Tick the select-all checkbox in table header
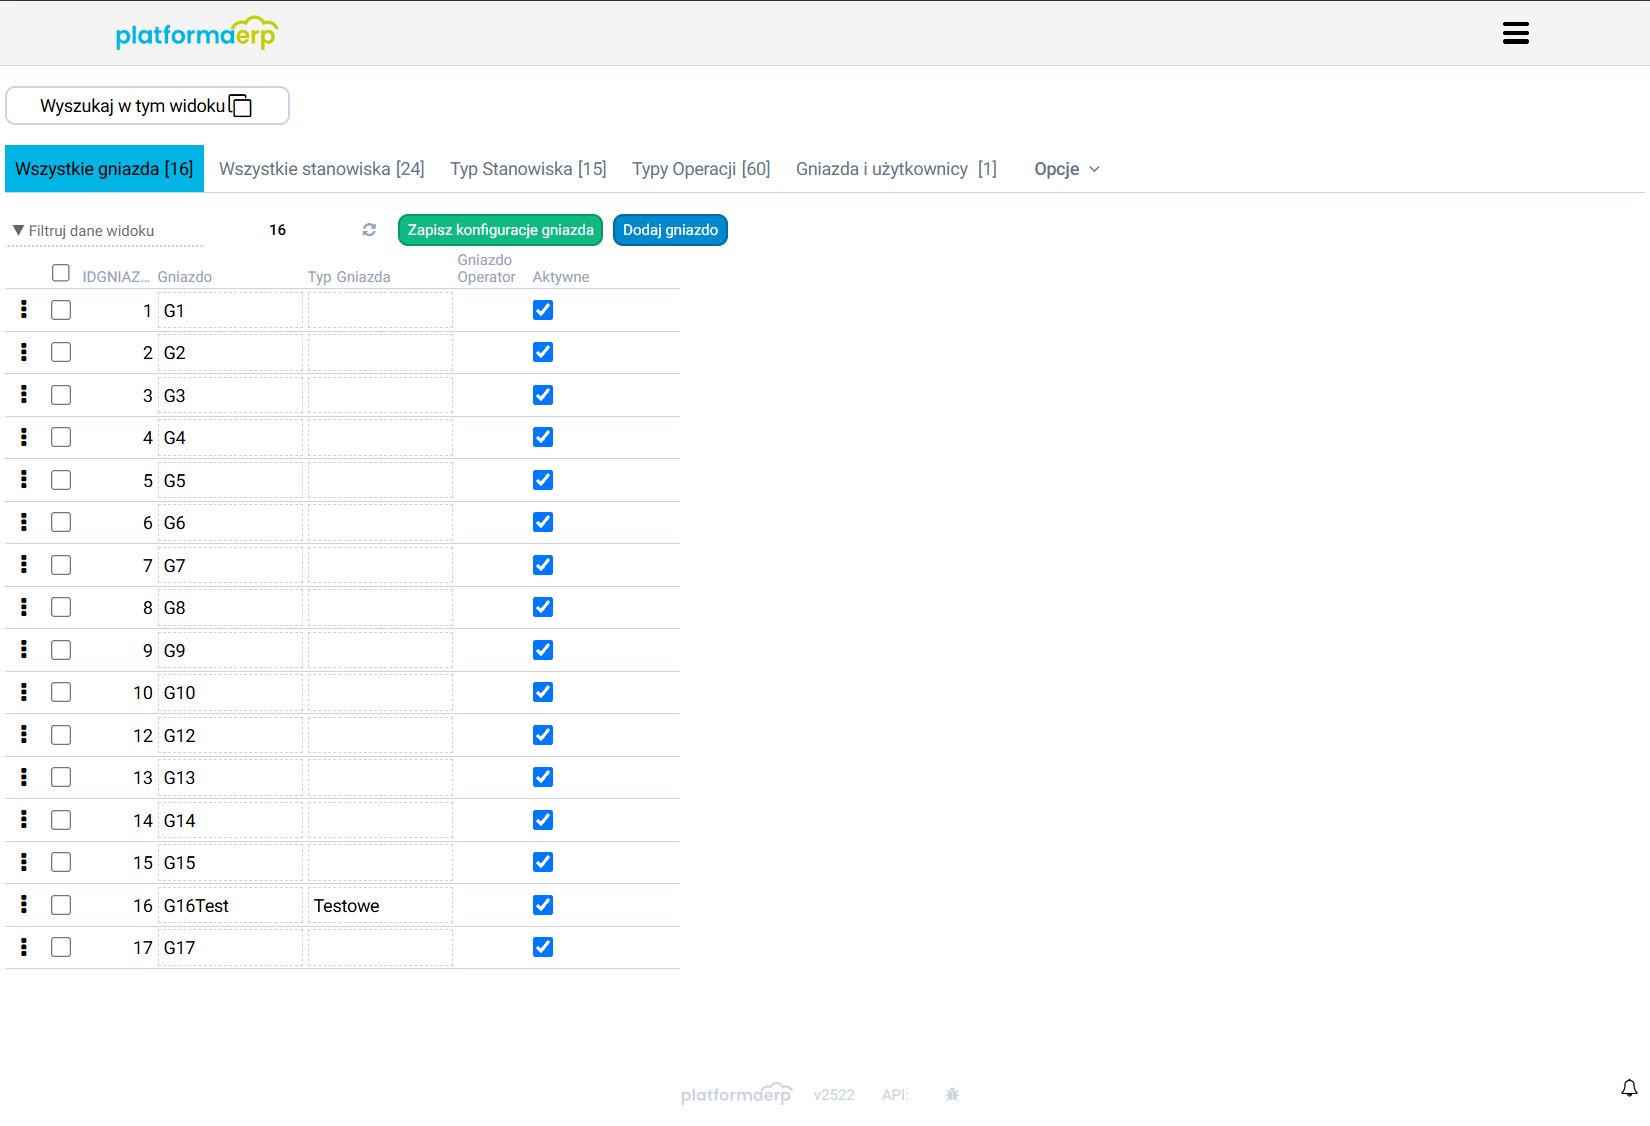Screen dimensions: 1650x1126 click(x=61, y=273)
